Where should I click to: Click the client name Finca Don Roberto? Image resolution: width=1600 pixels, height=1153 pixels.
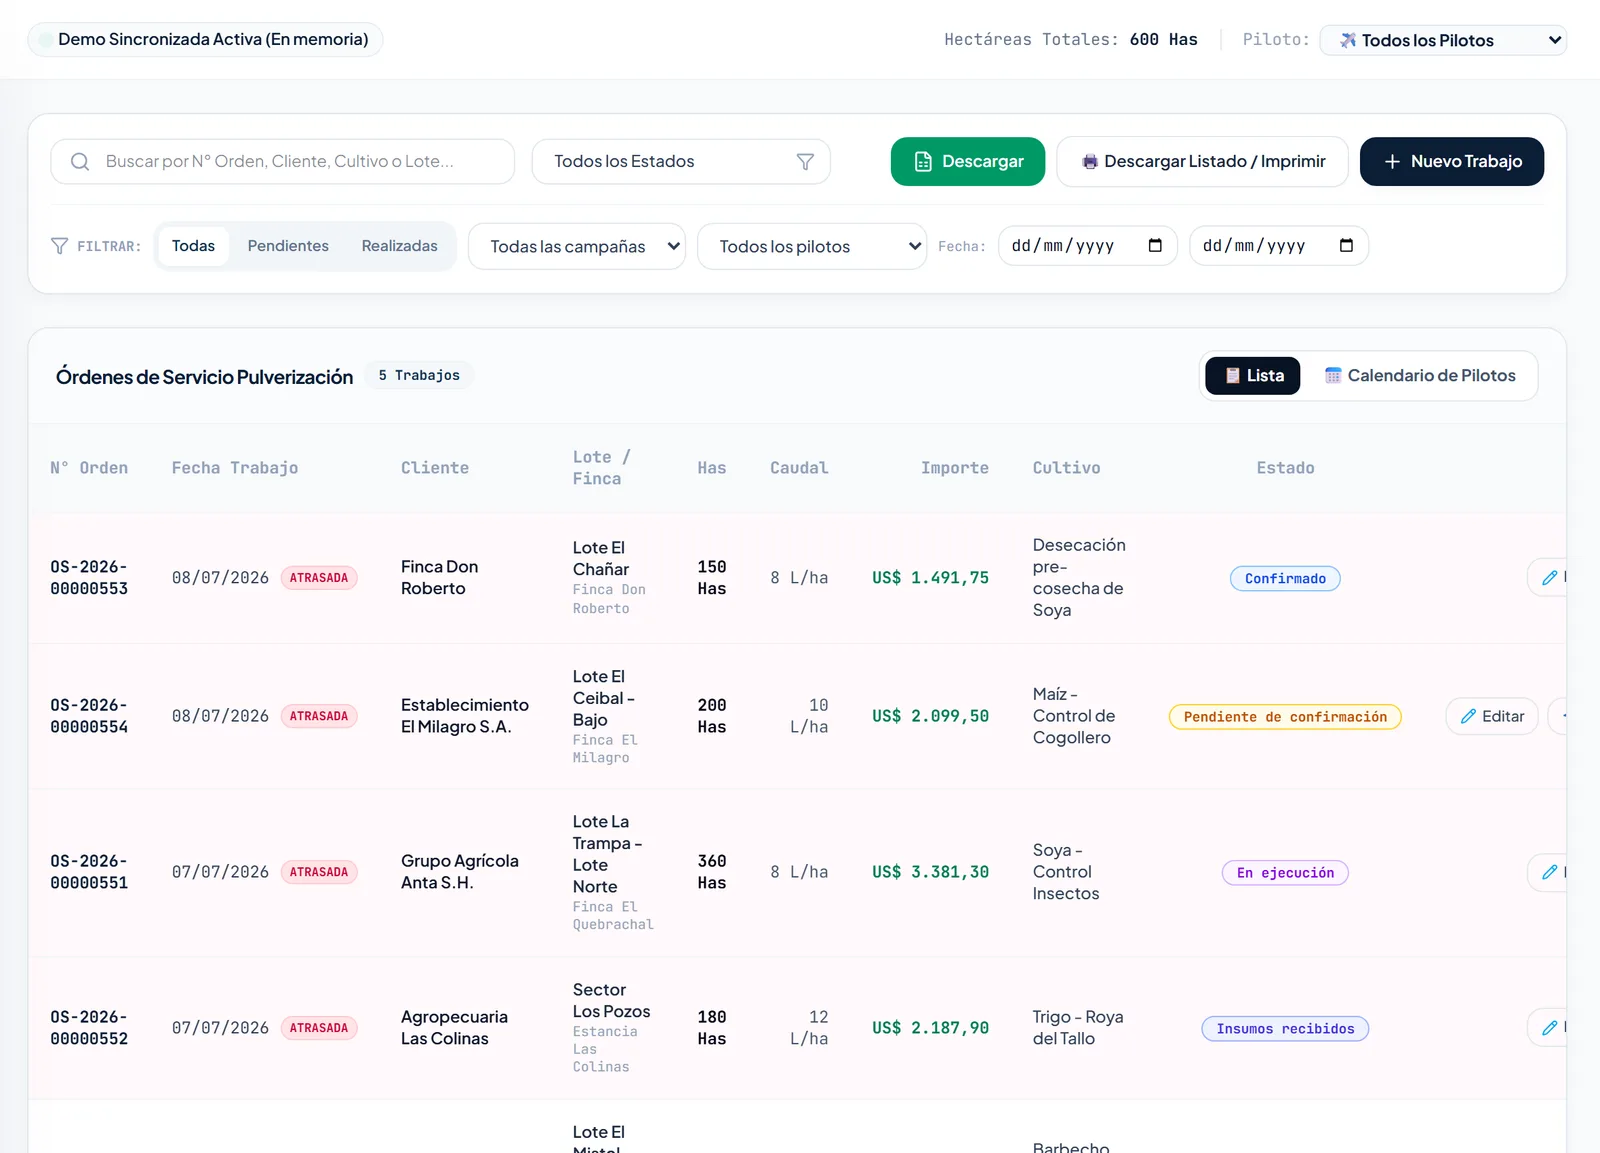click(440, 578)
